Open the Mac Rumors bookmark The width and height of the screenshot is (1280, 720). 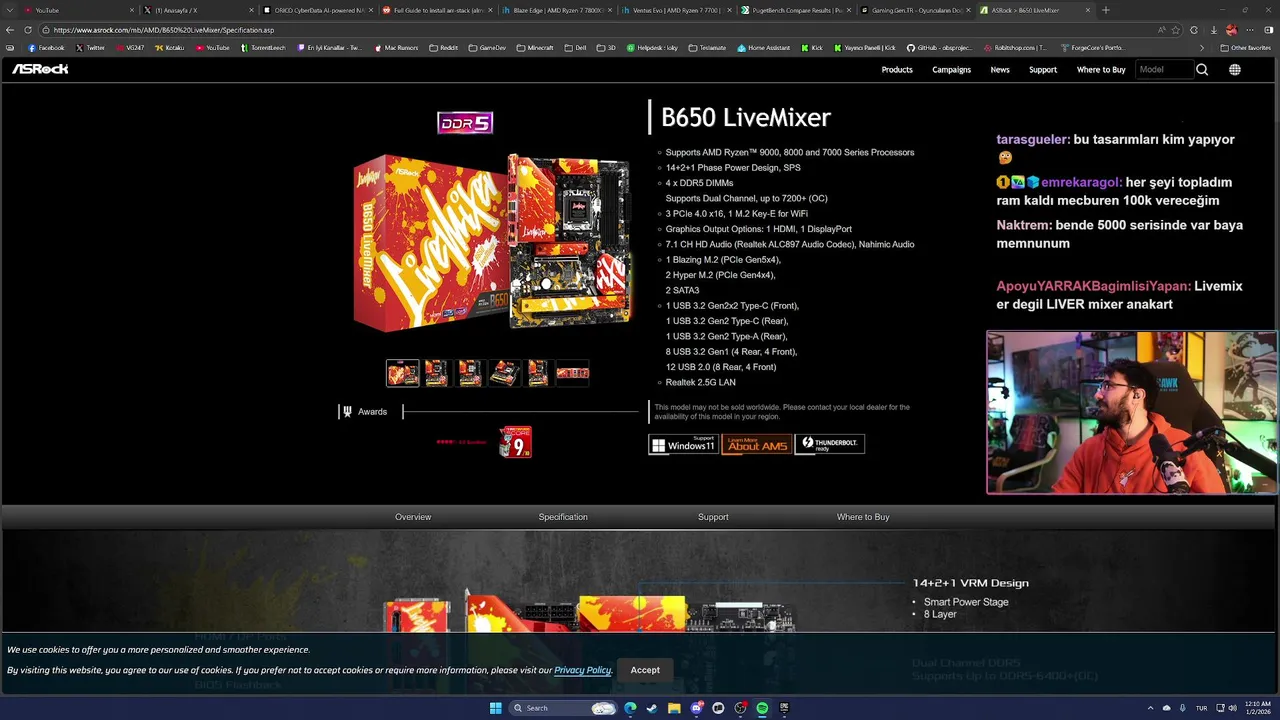pos(396,48)
